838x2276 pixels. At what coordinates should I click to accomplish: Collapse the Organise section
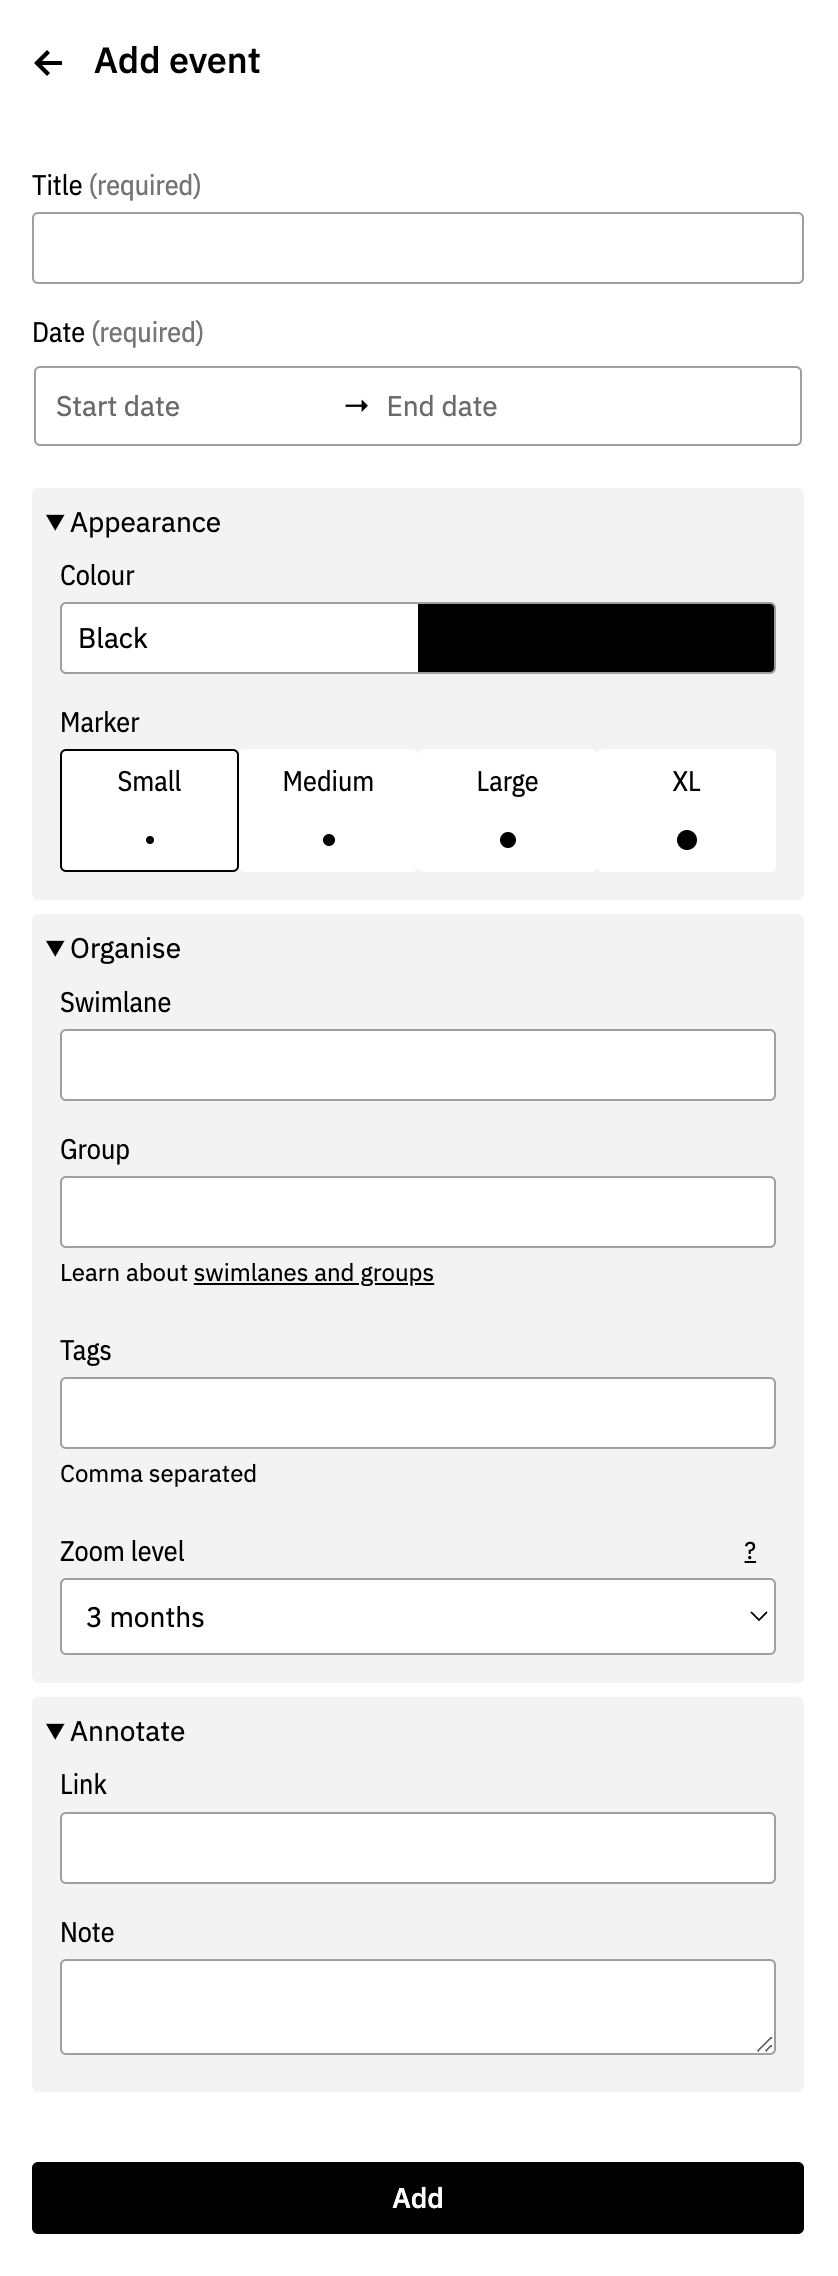(114, 948)
